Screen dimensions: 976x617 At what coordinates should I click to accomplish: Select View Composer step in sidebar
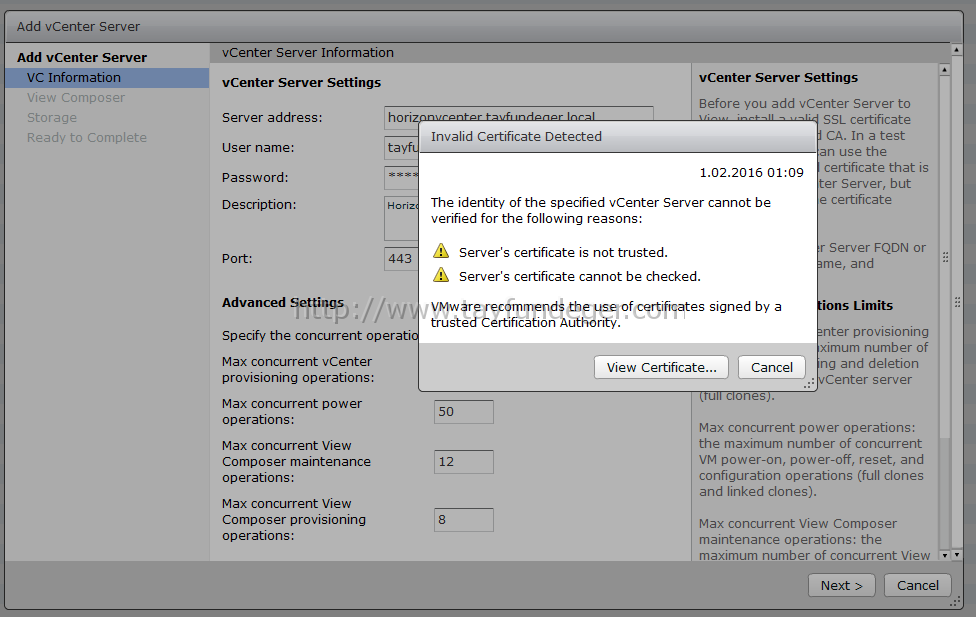click(75, 98)
